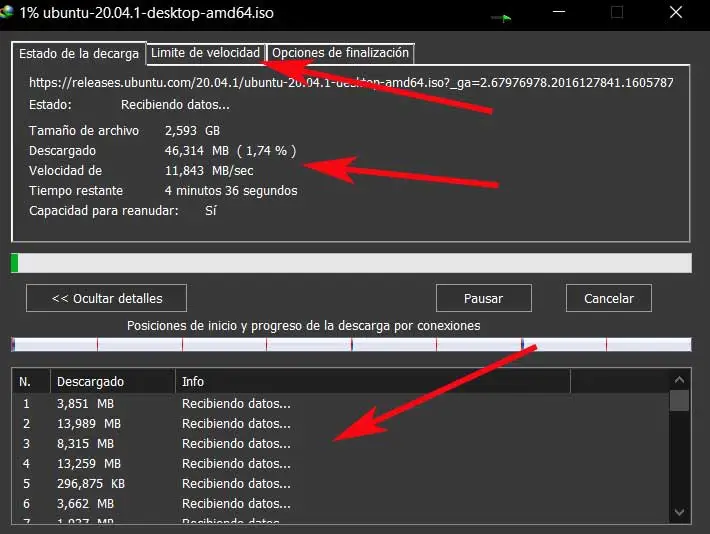Switch to Estado de la decarga tab

point(79,53)
